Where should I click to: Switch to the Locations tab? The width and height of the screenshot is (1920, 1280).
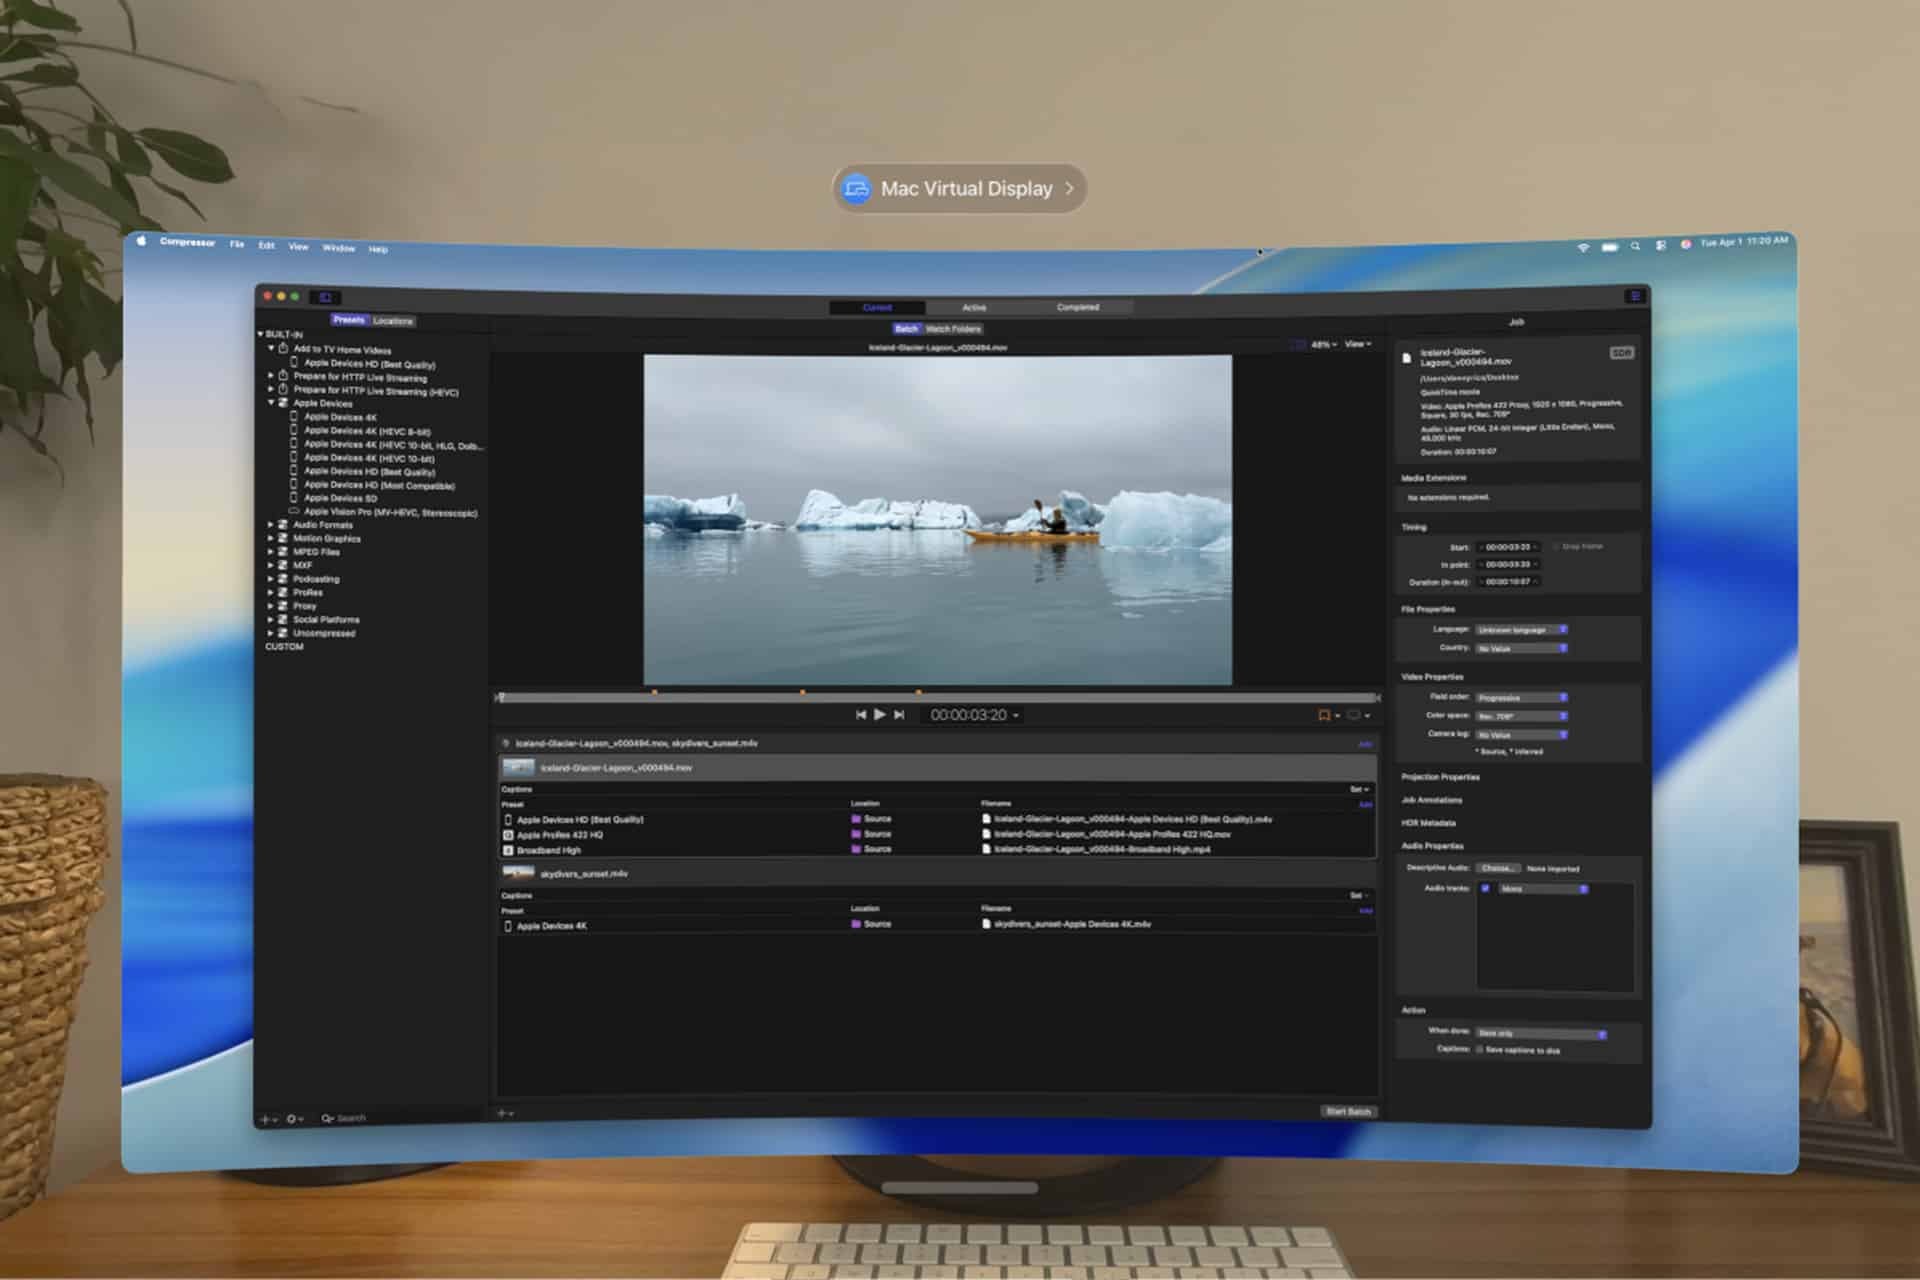click(x=393, y=321)
